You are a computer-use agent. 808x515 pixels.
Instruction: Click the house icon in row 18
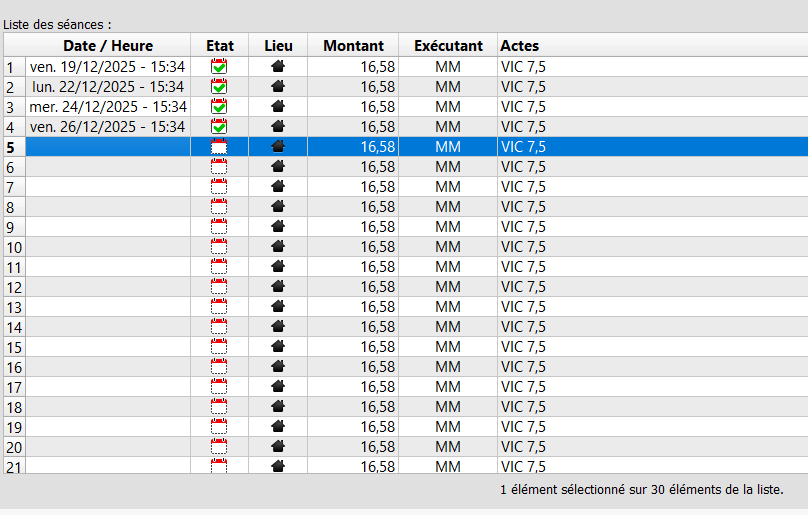[x=278, y=407]
